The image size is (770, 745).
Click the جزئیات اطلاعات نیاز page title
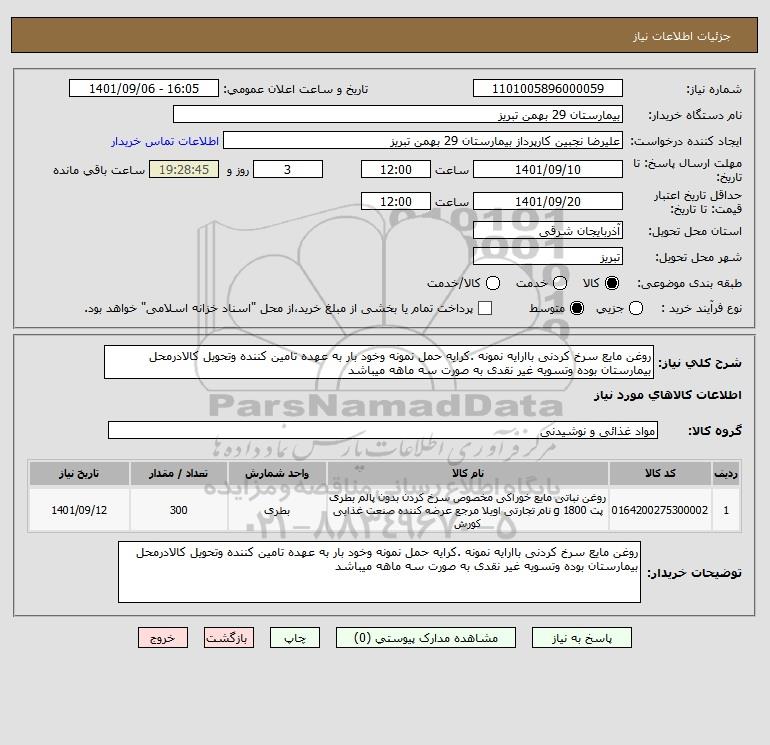pos(681,36)
